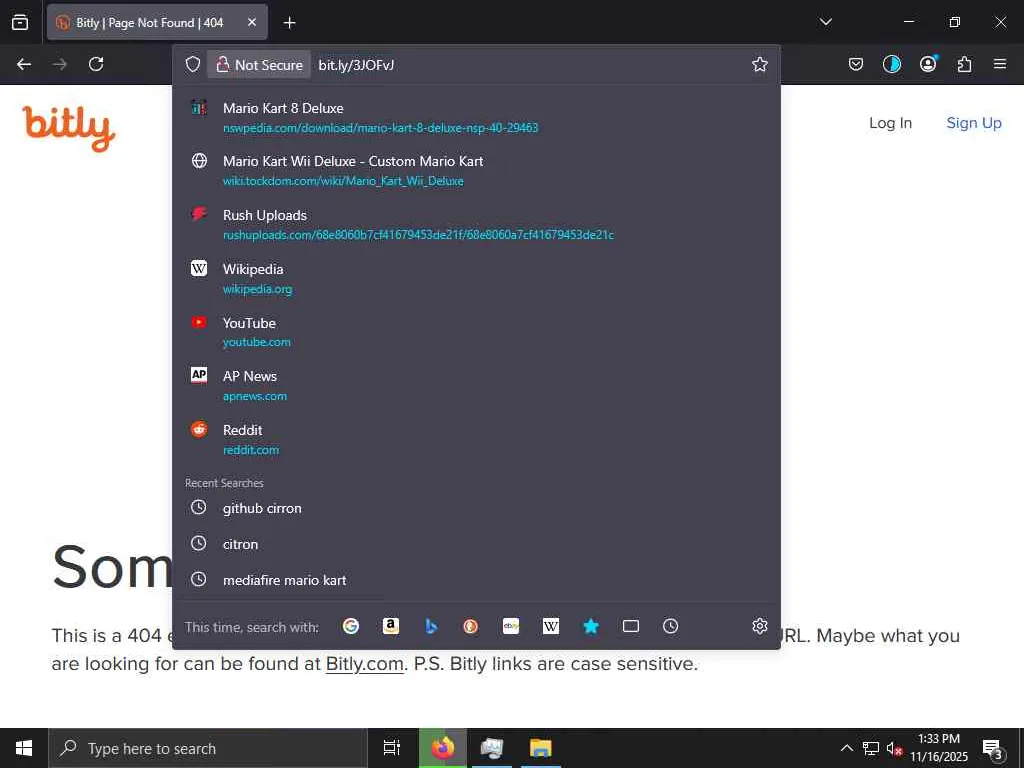Screen dimensions: 1024x768
Task: Select YouTube suggestion
Action: coord(477,332)
